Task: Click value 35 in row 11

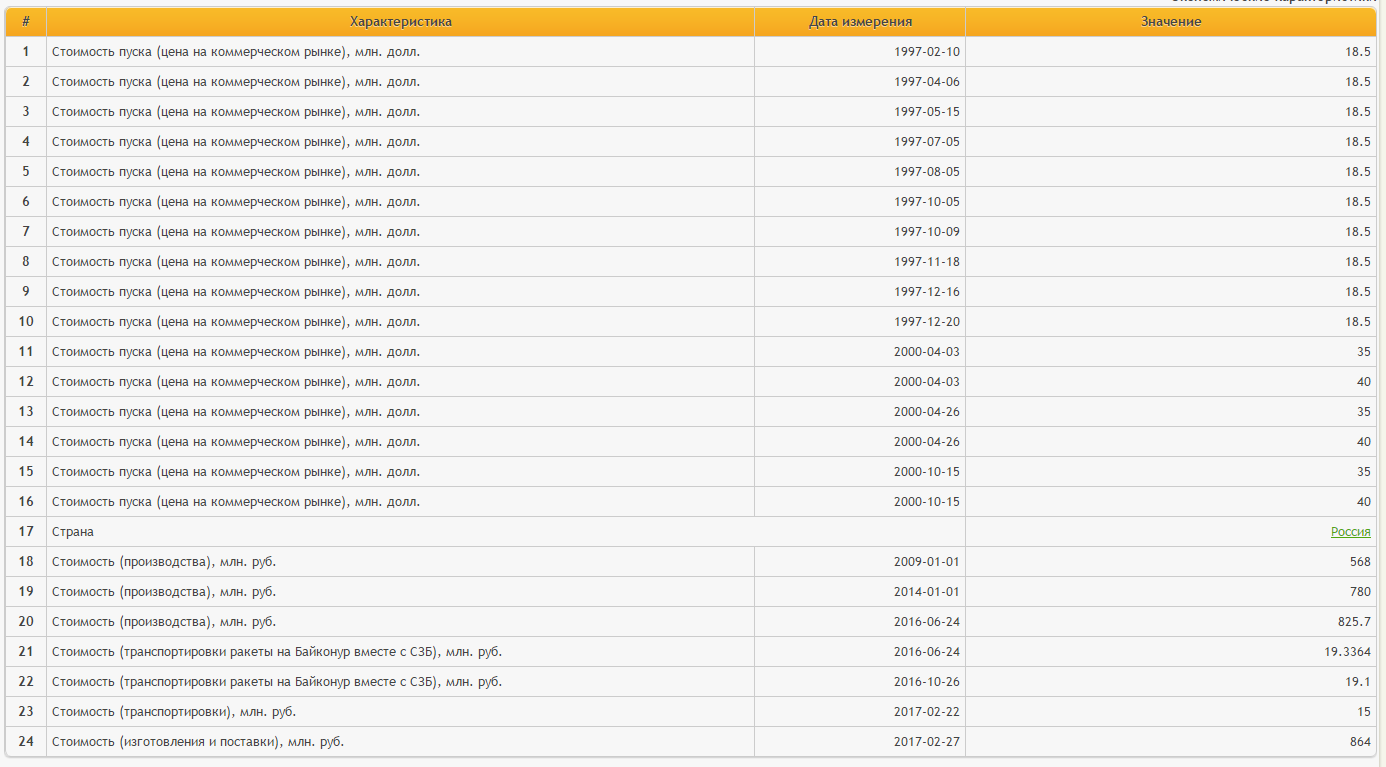Action: point(1364,352)
